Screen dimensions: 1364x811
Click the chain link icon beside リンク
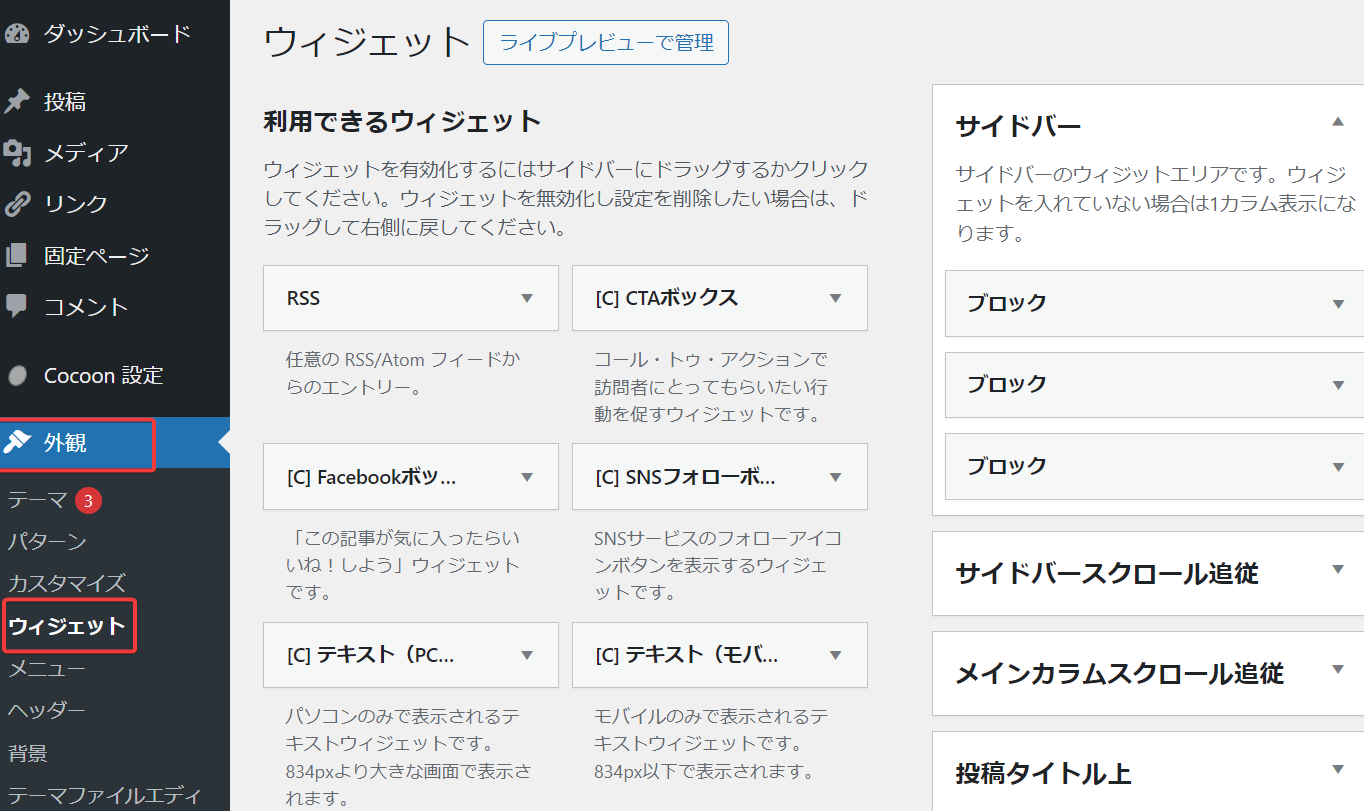tap(17, 204)
